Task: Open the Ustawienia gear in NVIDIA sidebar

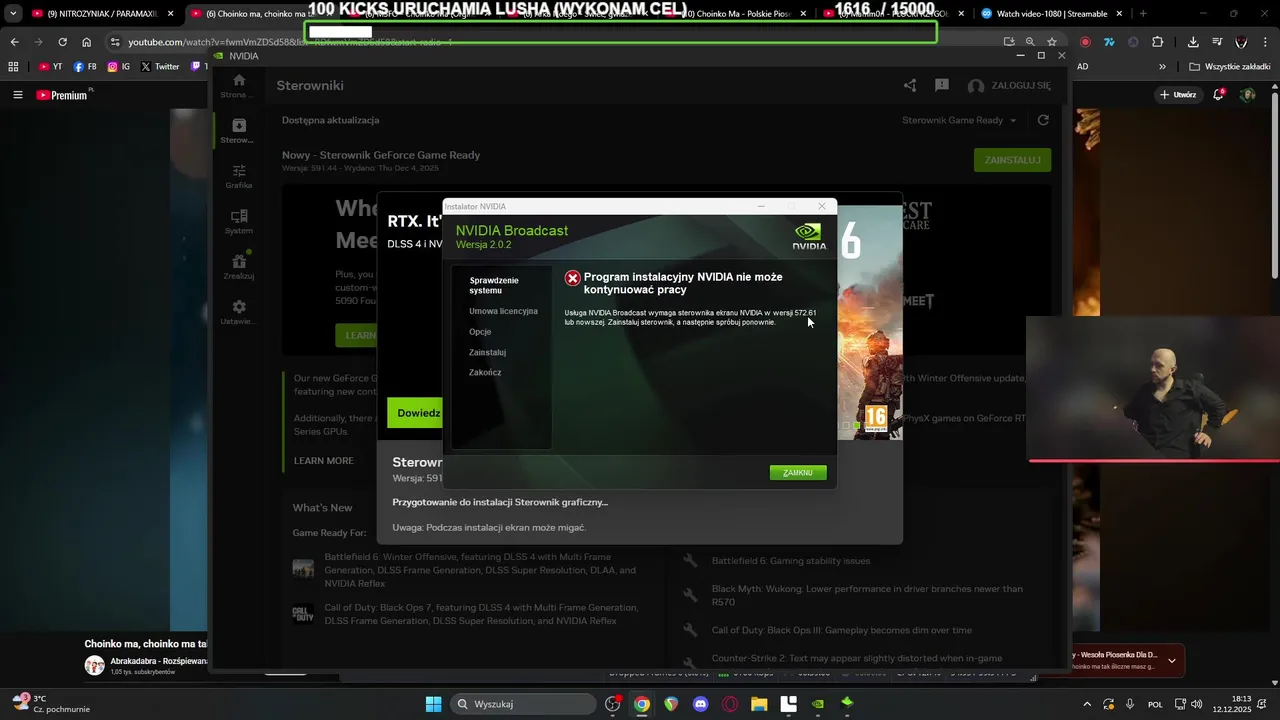Action: point(239,312)
